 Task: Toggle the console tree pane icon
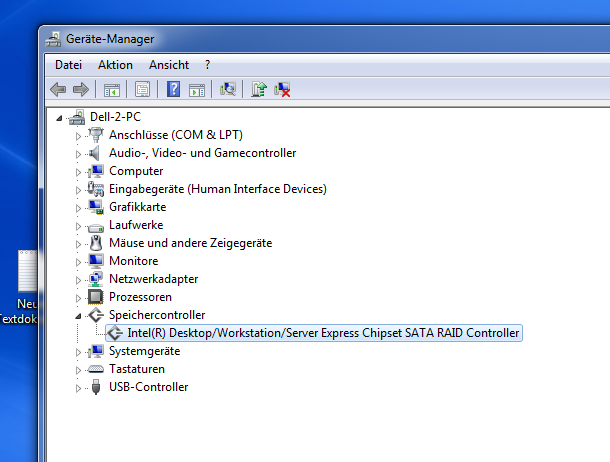(112, 89)
